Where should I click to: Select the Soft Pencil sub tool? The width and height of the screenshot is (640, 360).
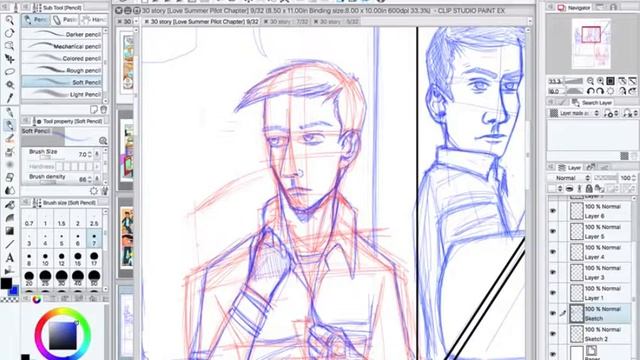[62, 82]
